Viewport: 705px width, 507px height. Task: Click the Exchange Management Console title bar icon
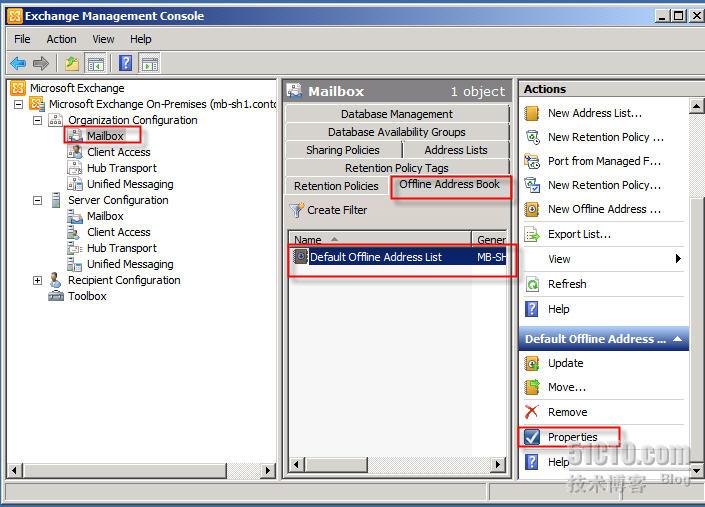pyautogui.click(x=15, y=16)
